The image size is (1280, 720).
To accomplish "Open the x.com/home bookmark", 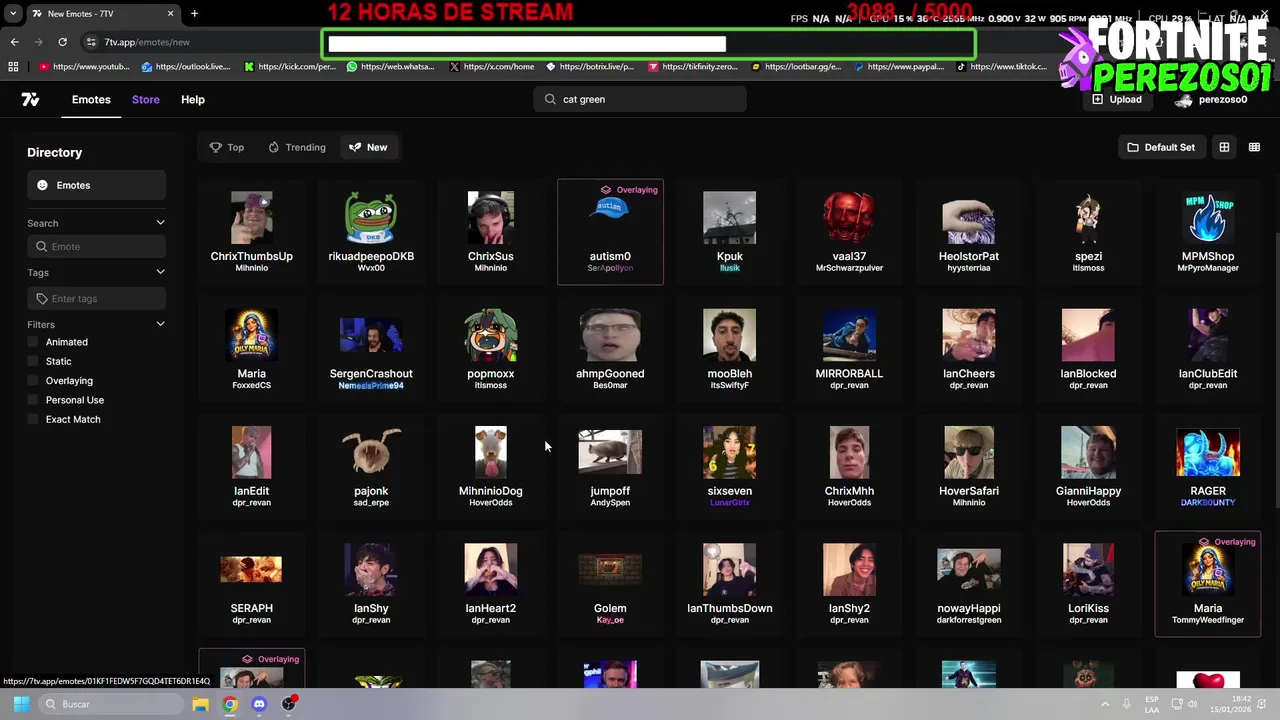I will (492, 67).
